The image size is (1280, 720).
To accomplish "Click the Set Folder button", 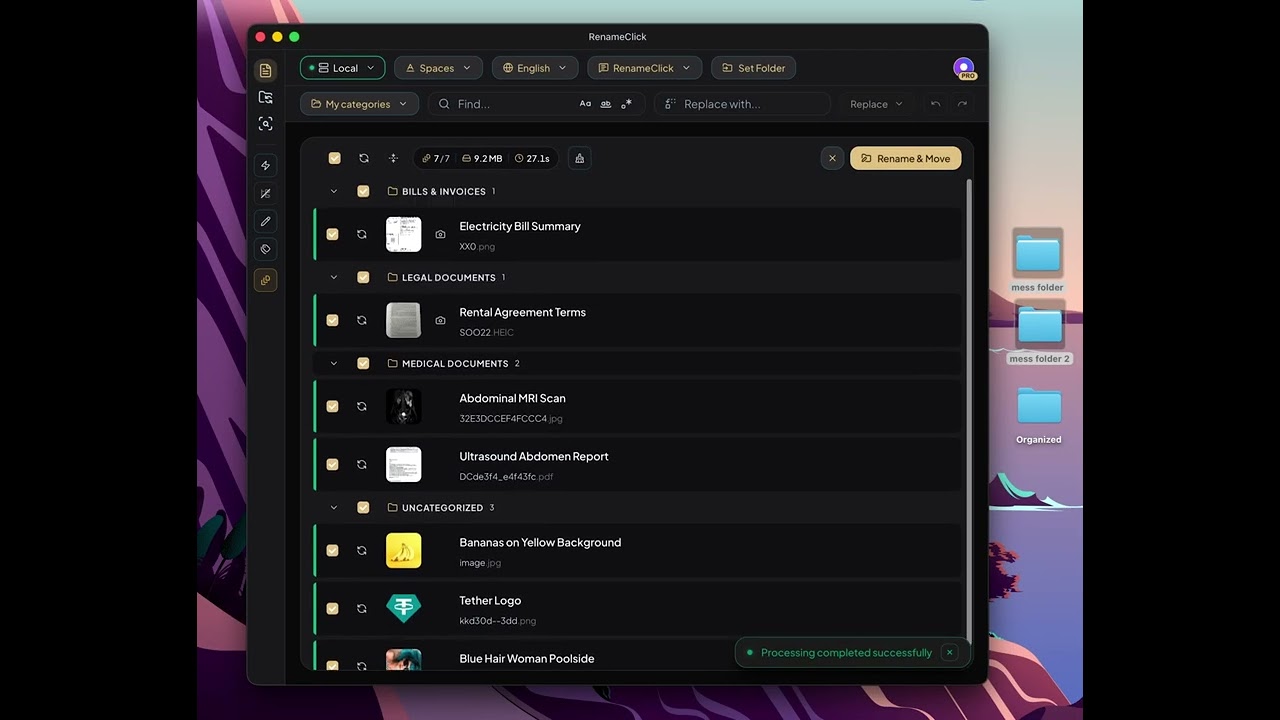I will coord(754,68).
